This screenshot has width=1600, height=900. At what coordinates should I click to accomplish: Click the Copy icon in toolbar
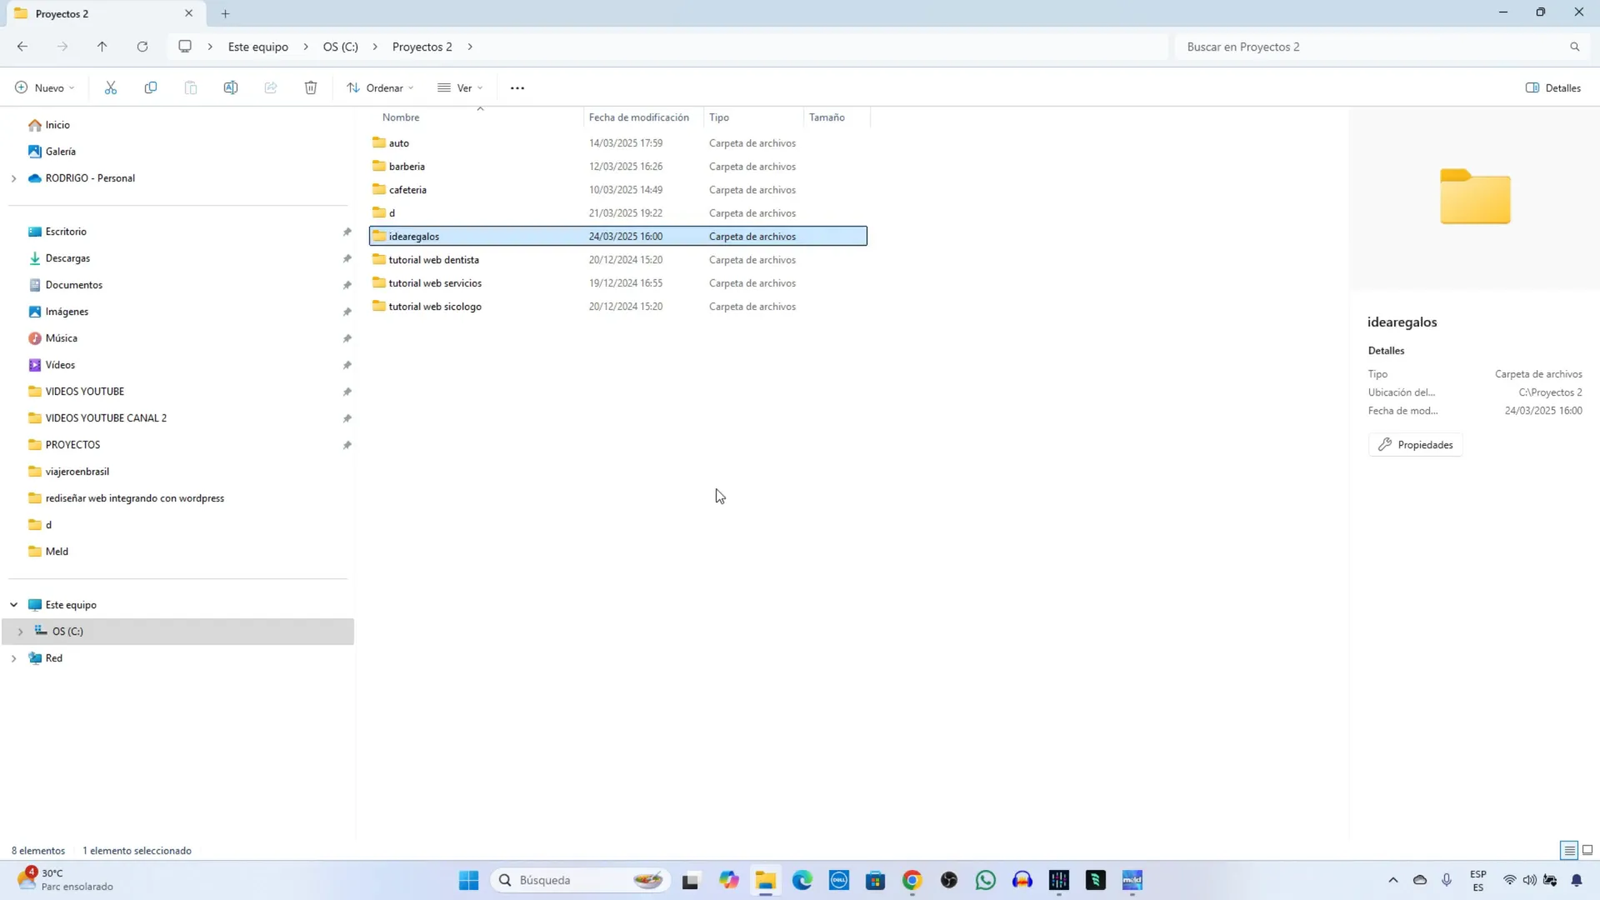pyautogui.click(x=151, y=88)
